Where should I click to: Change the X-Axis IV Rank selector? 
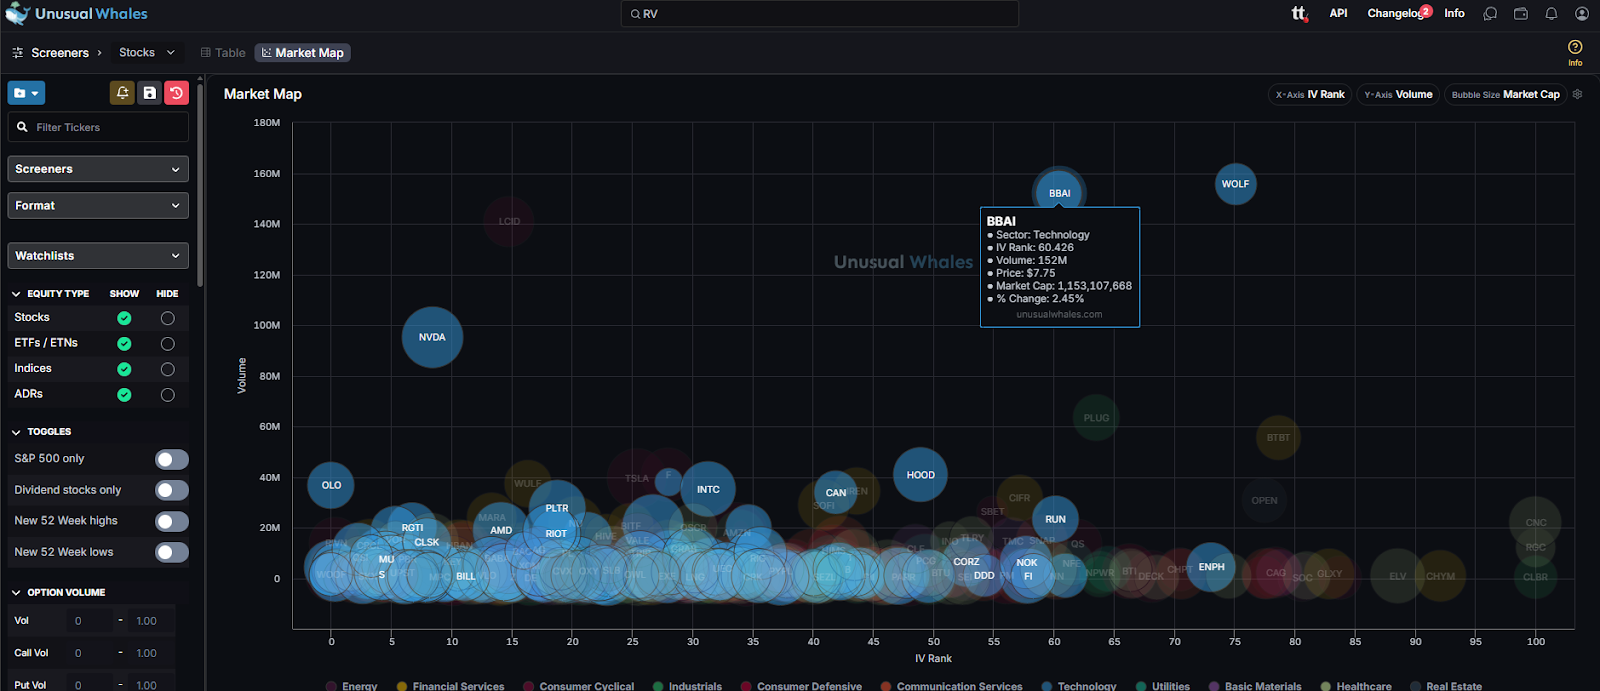(1310, 95)
